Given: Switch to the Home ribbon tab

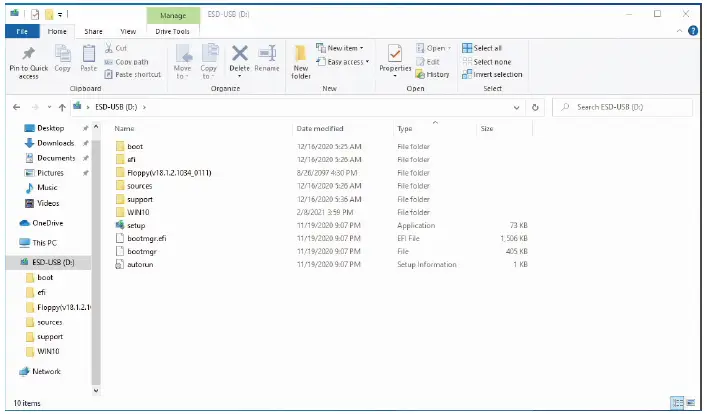Looking at the screenshot, I should [57, 31].
